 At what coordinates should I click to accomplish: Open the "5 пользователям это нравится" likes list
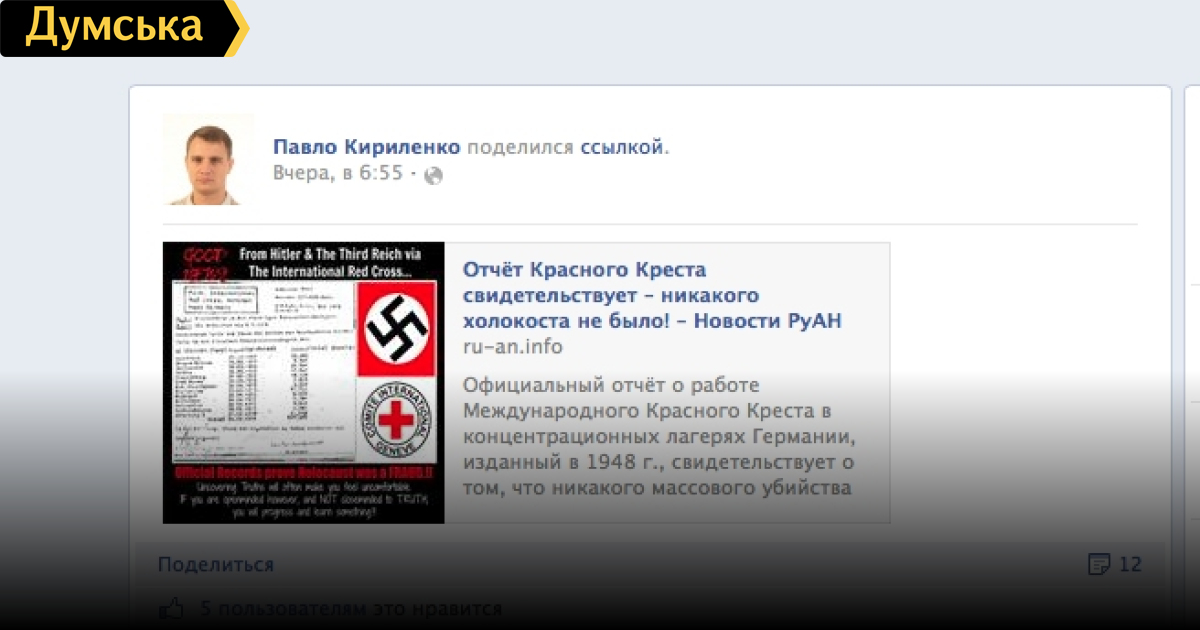[350, 608]
